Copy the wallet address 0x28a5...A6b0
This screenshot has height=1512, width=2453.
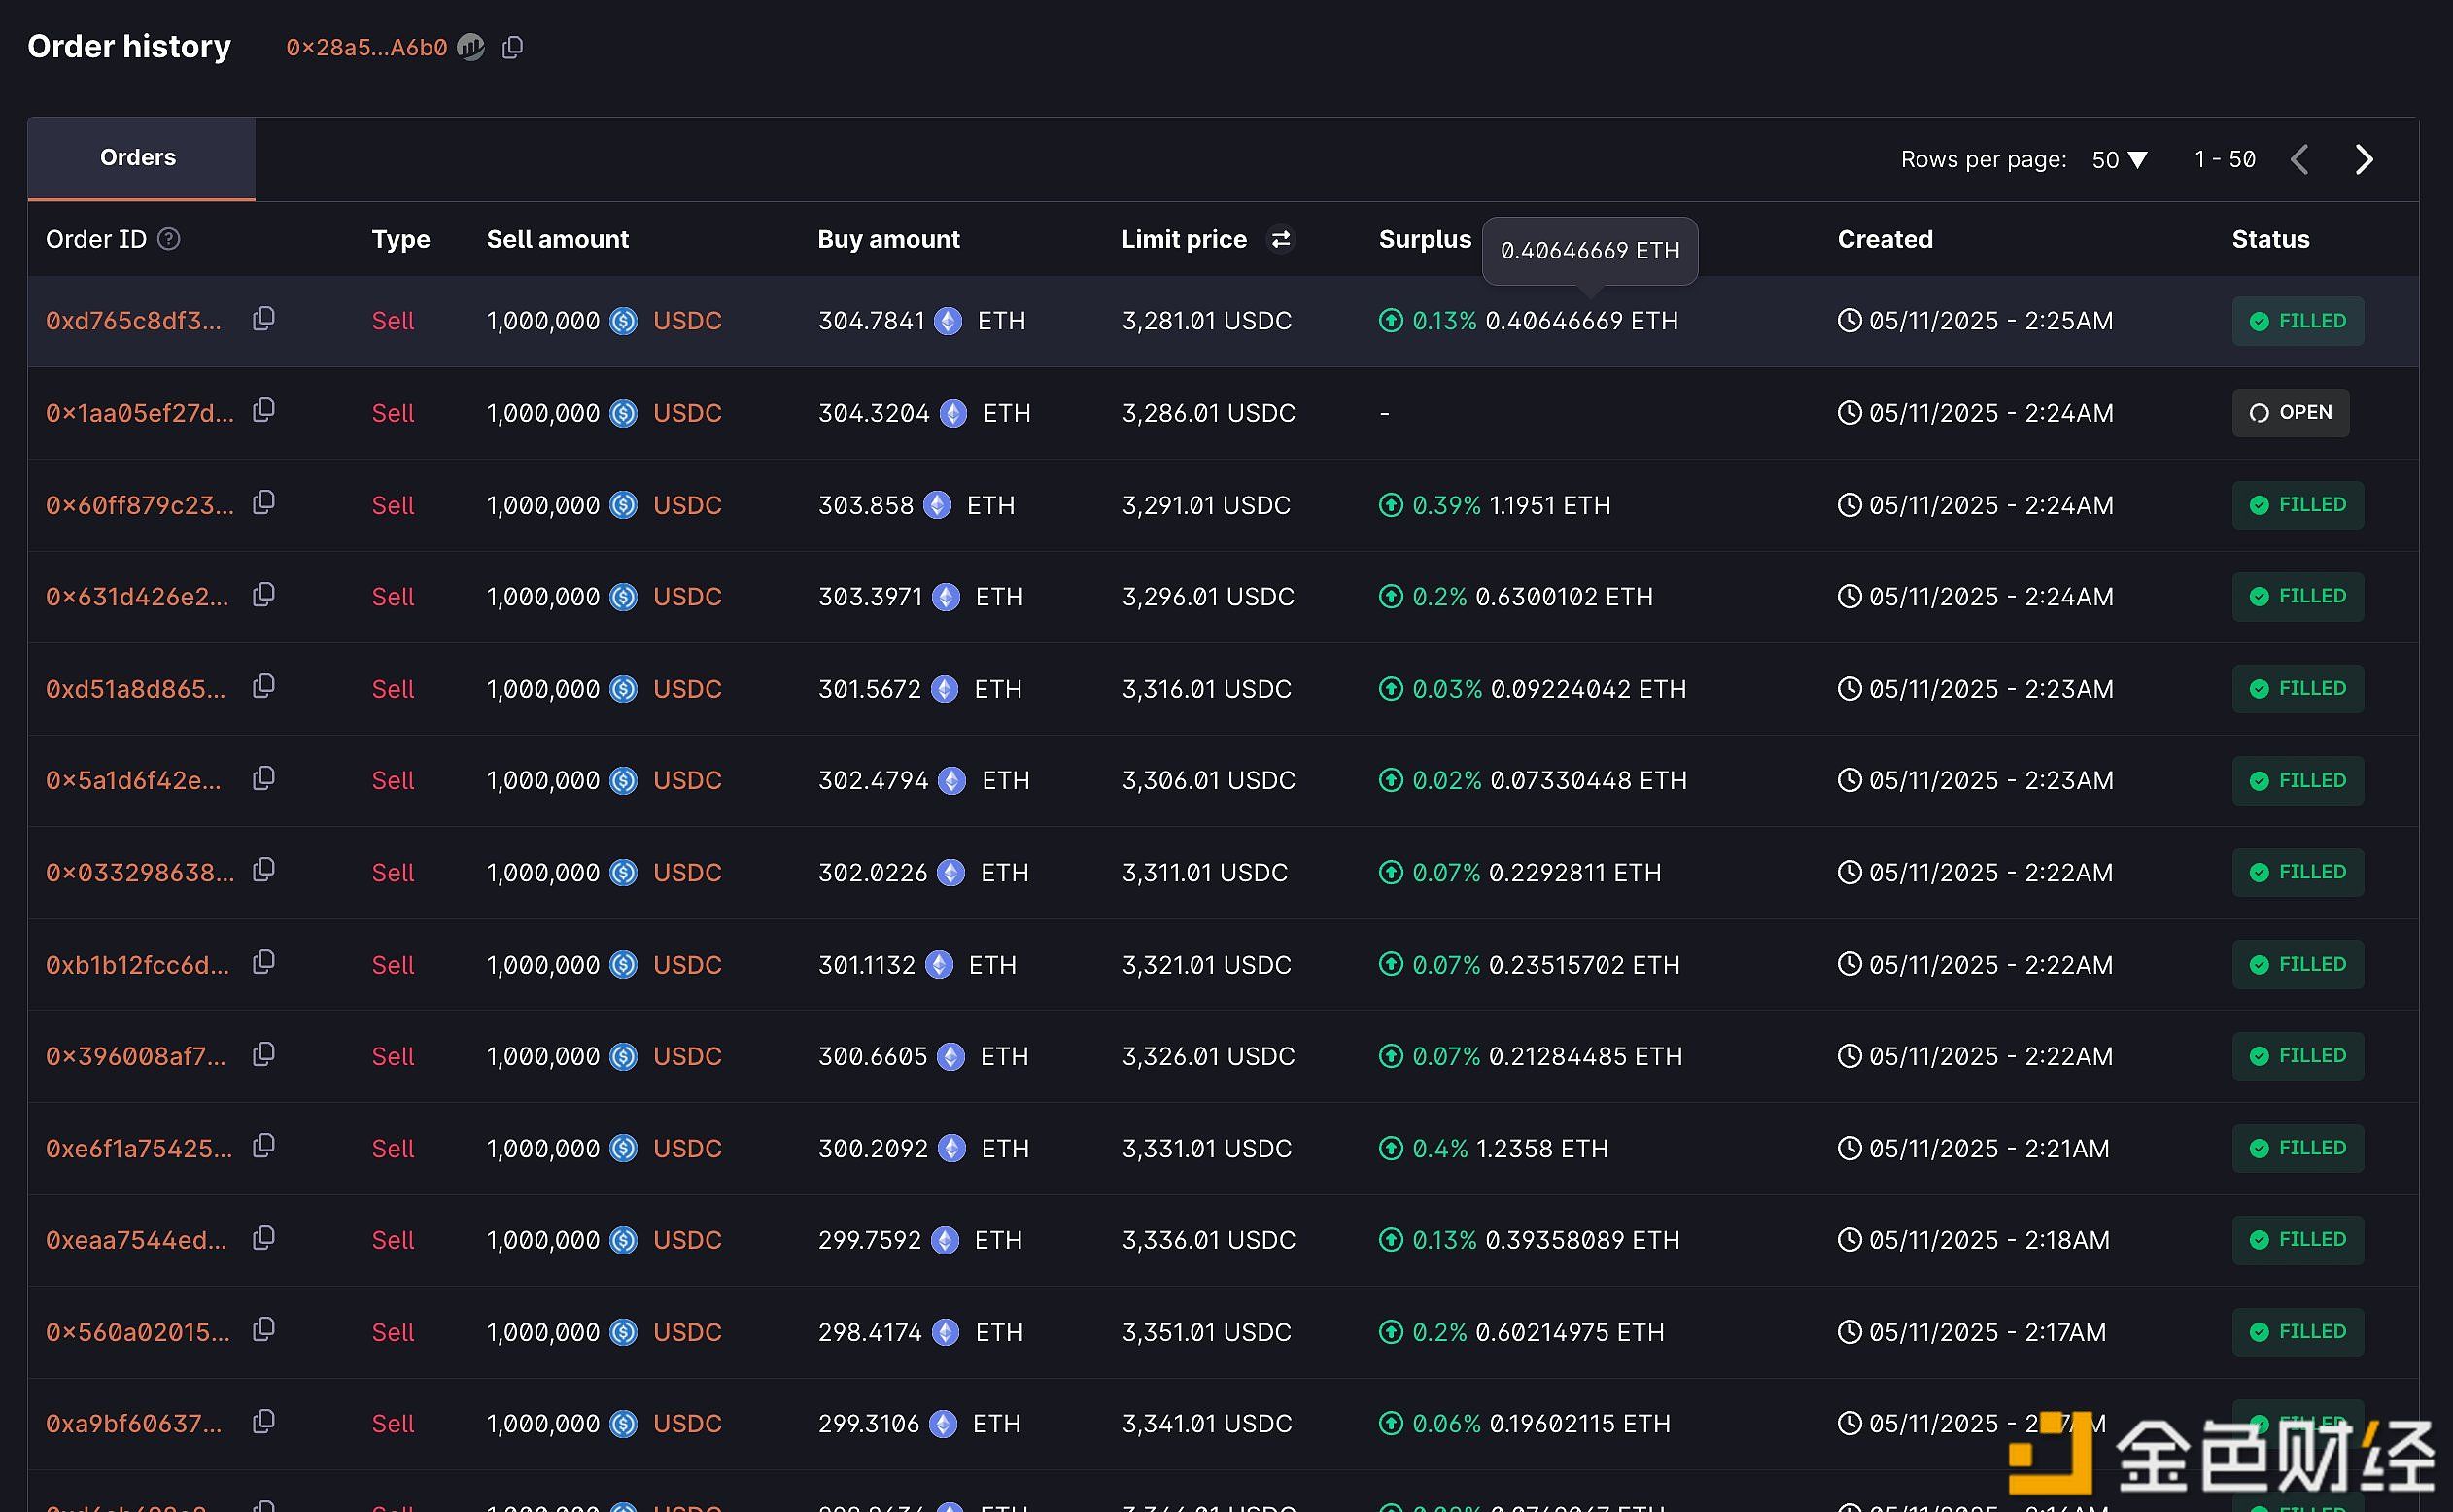513,47
